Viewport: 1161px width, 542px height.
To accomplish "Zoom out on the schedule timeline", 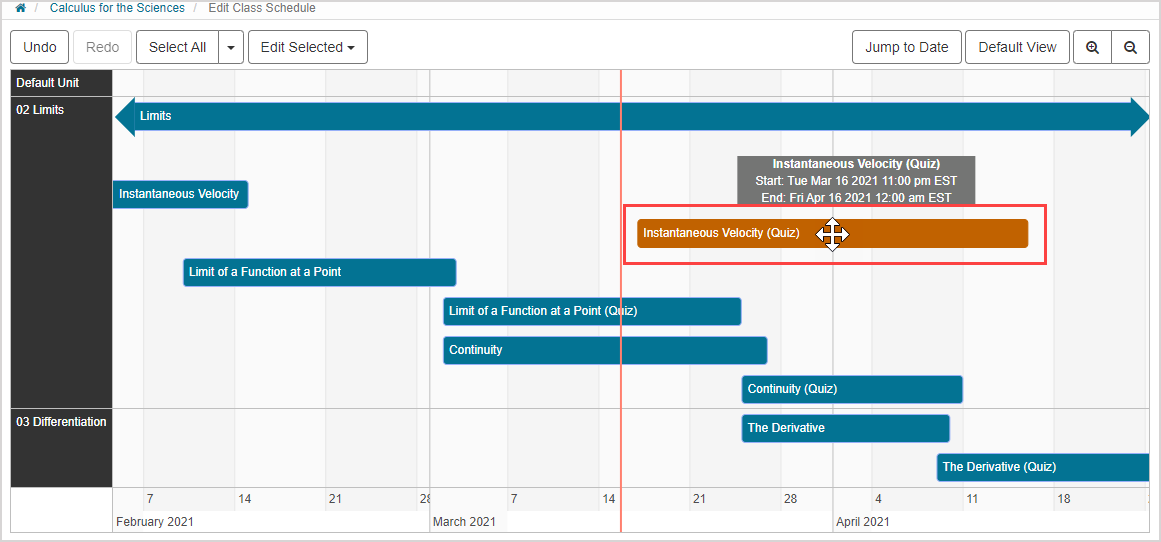I will 1130,47.
